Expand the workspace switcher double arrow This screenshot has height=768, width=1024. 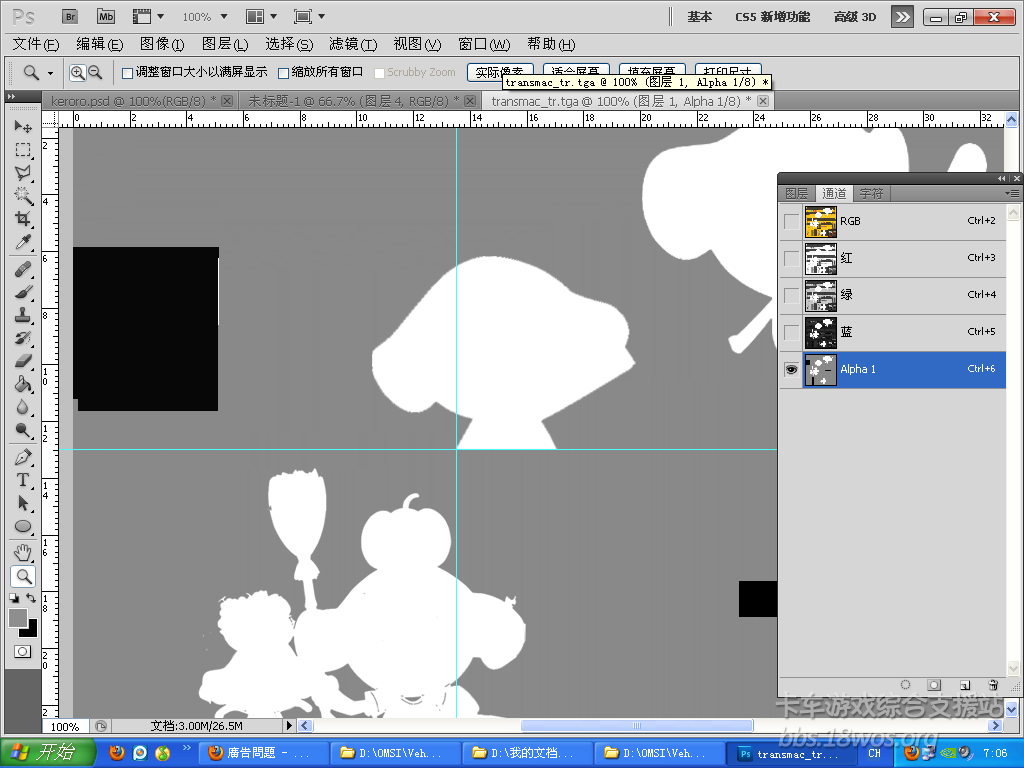(902, 17)
